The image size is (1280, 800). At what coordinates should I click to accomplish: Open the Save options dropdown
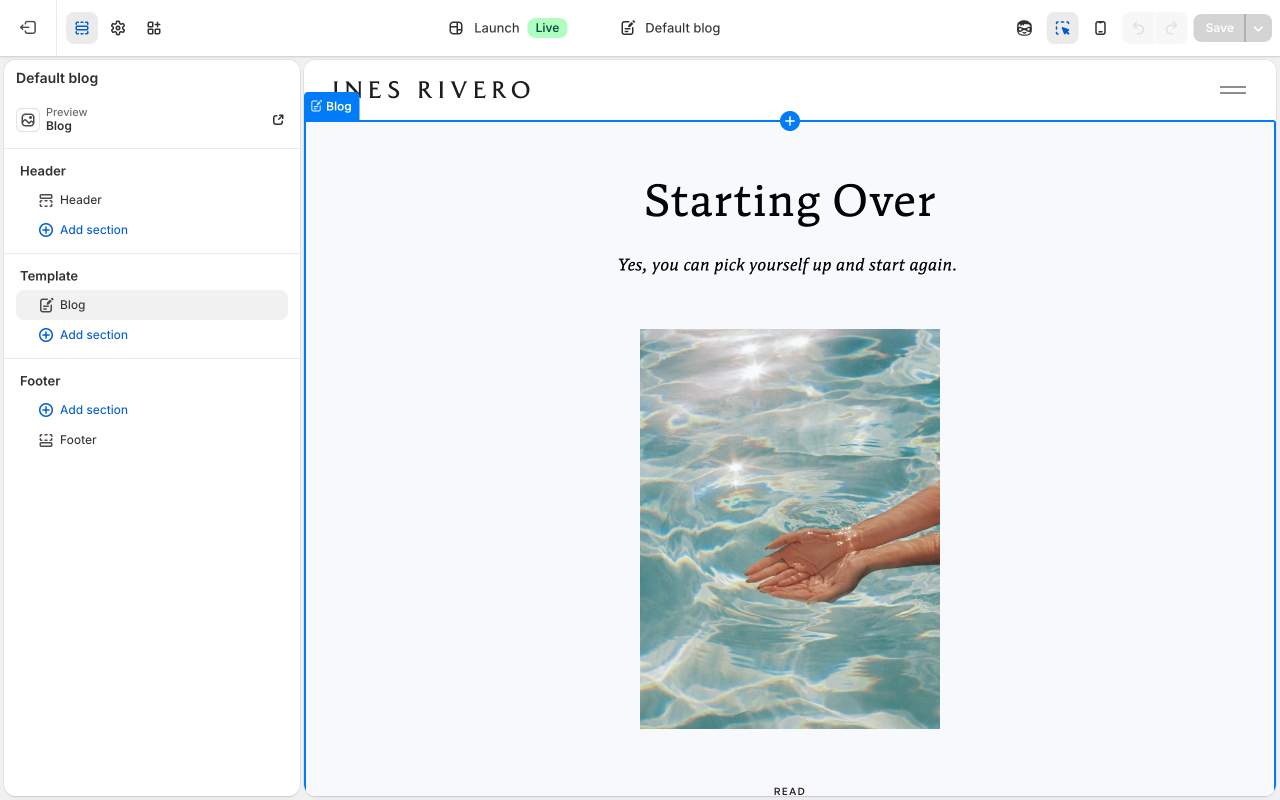[1257, 27]
